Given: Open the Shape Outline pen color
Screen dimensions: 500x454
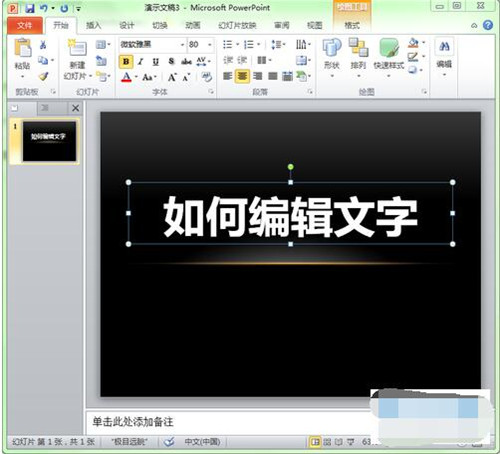Looking at the screenshot, I should 413,57.
